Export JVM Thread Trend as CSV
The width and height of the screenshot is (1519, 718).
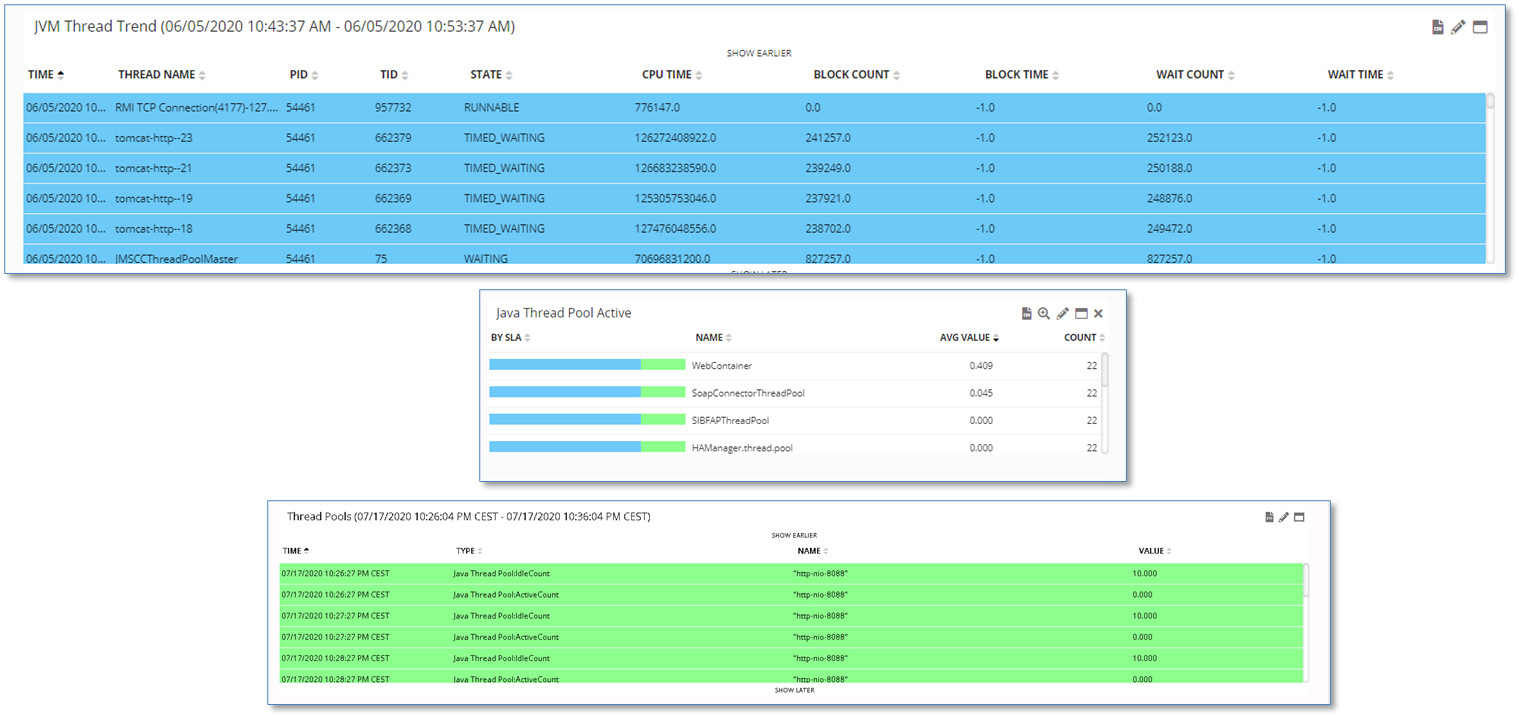click(x=1438, y=27)
